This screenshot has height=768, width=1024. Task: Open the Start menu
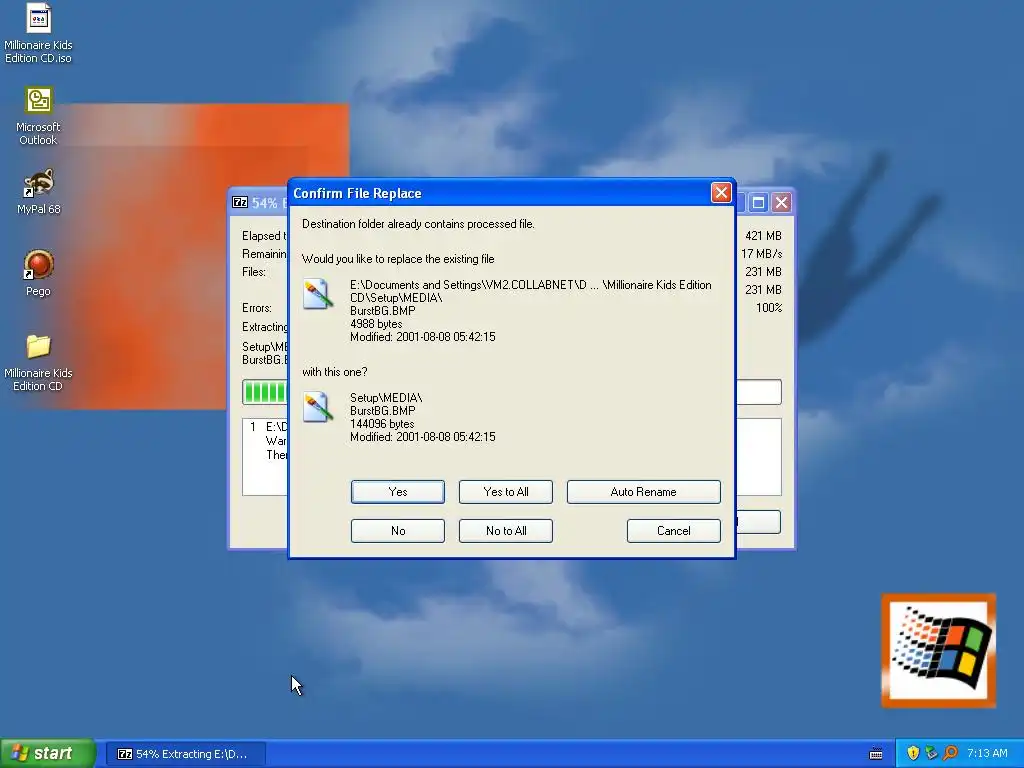pyautogui.click(x=48, y=753)
